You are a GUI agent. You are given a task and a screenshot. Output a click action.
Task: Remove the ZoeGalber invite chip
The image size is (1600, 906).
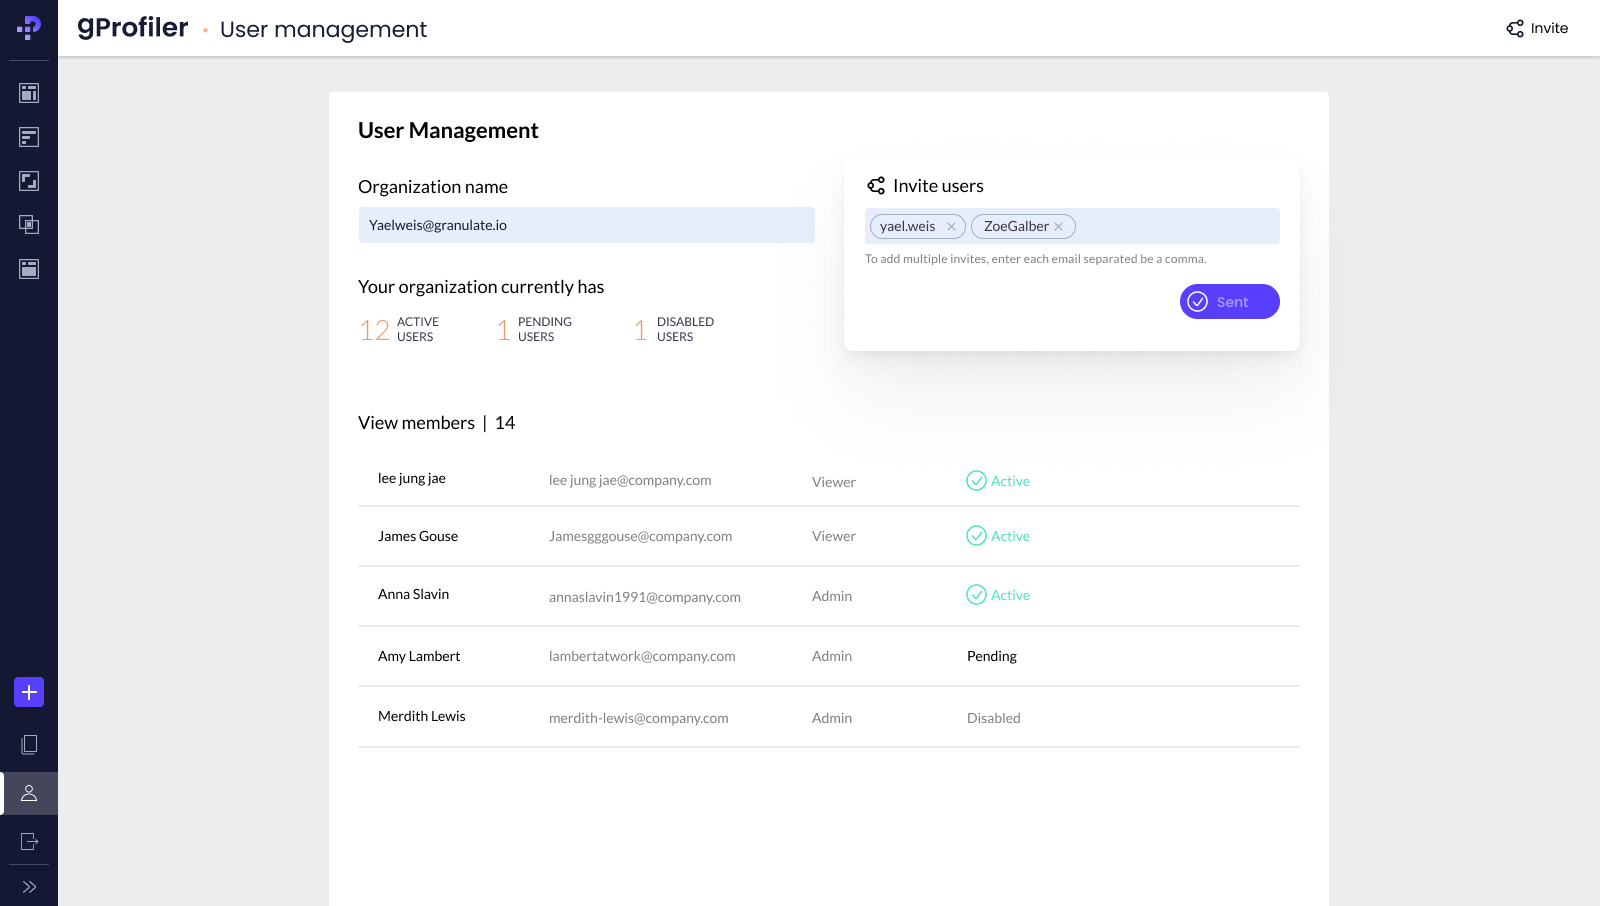(x=1059, y=227)
